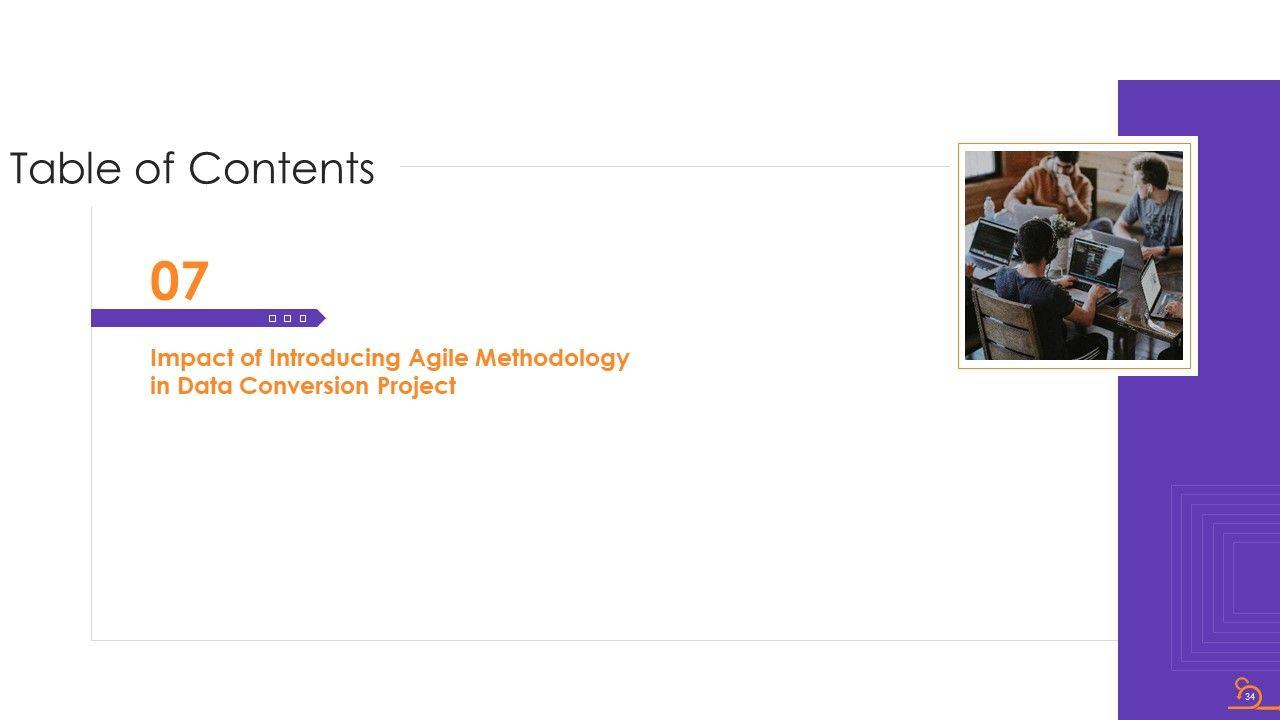Select the large orange 07 section number
Image resolution: width=1280 pixels, height=720 pixels.
[179, 281]
